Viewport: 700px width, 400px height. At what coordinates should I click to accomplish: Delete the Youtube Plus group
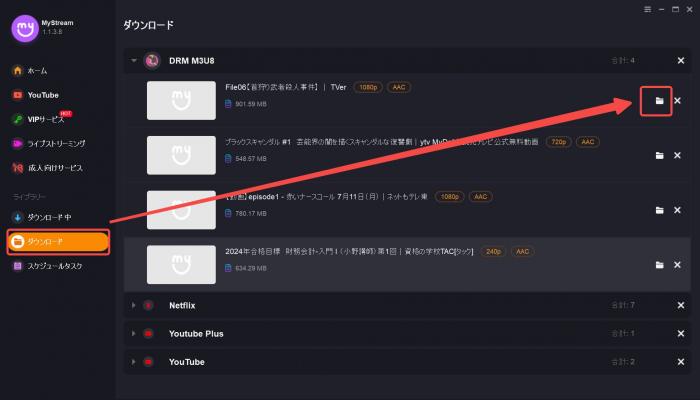pos(681,333)
